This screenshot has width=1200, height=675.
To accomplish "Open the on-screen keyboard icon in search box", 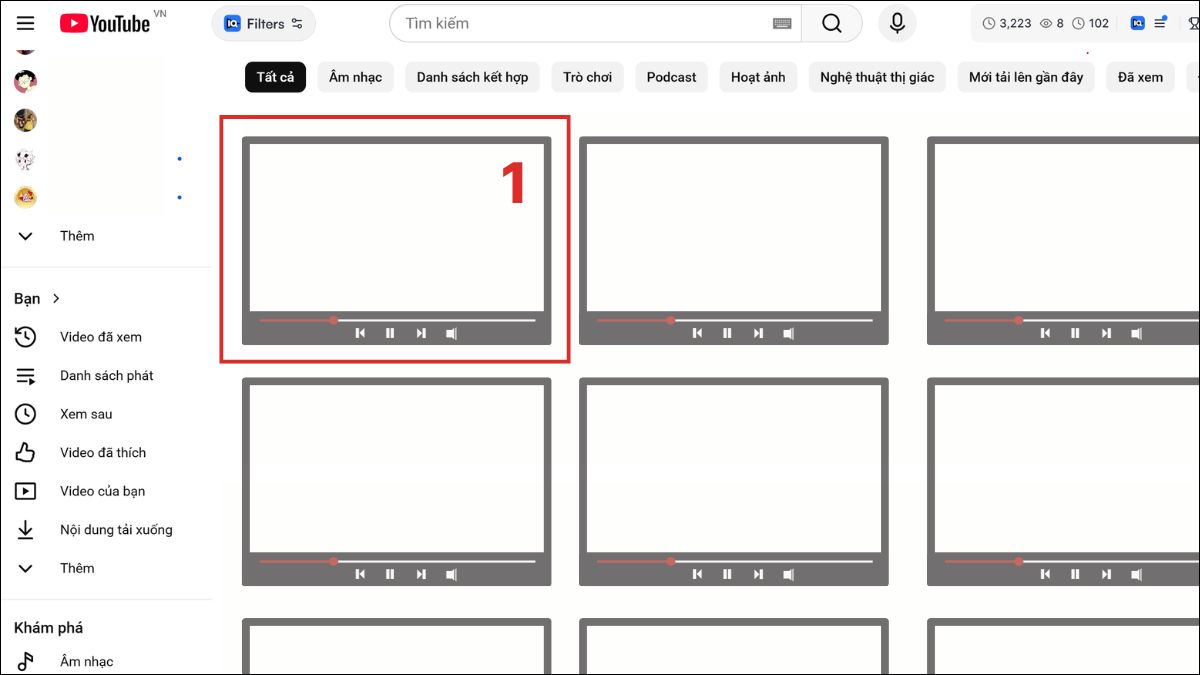I will point(783,23).
